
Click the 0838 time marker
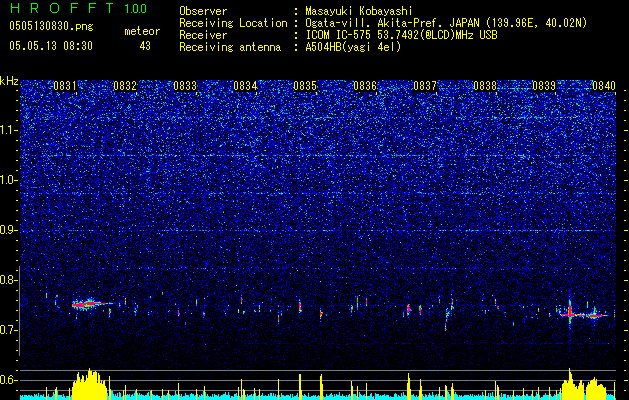click(x=485, y=86)
